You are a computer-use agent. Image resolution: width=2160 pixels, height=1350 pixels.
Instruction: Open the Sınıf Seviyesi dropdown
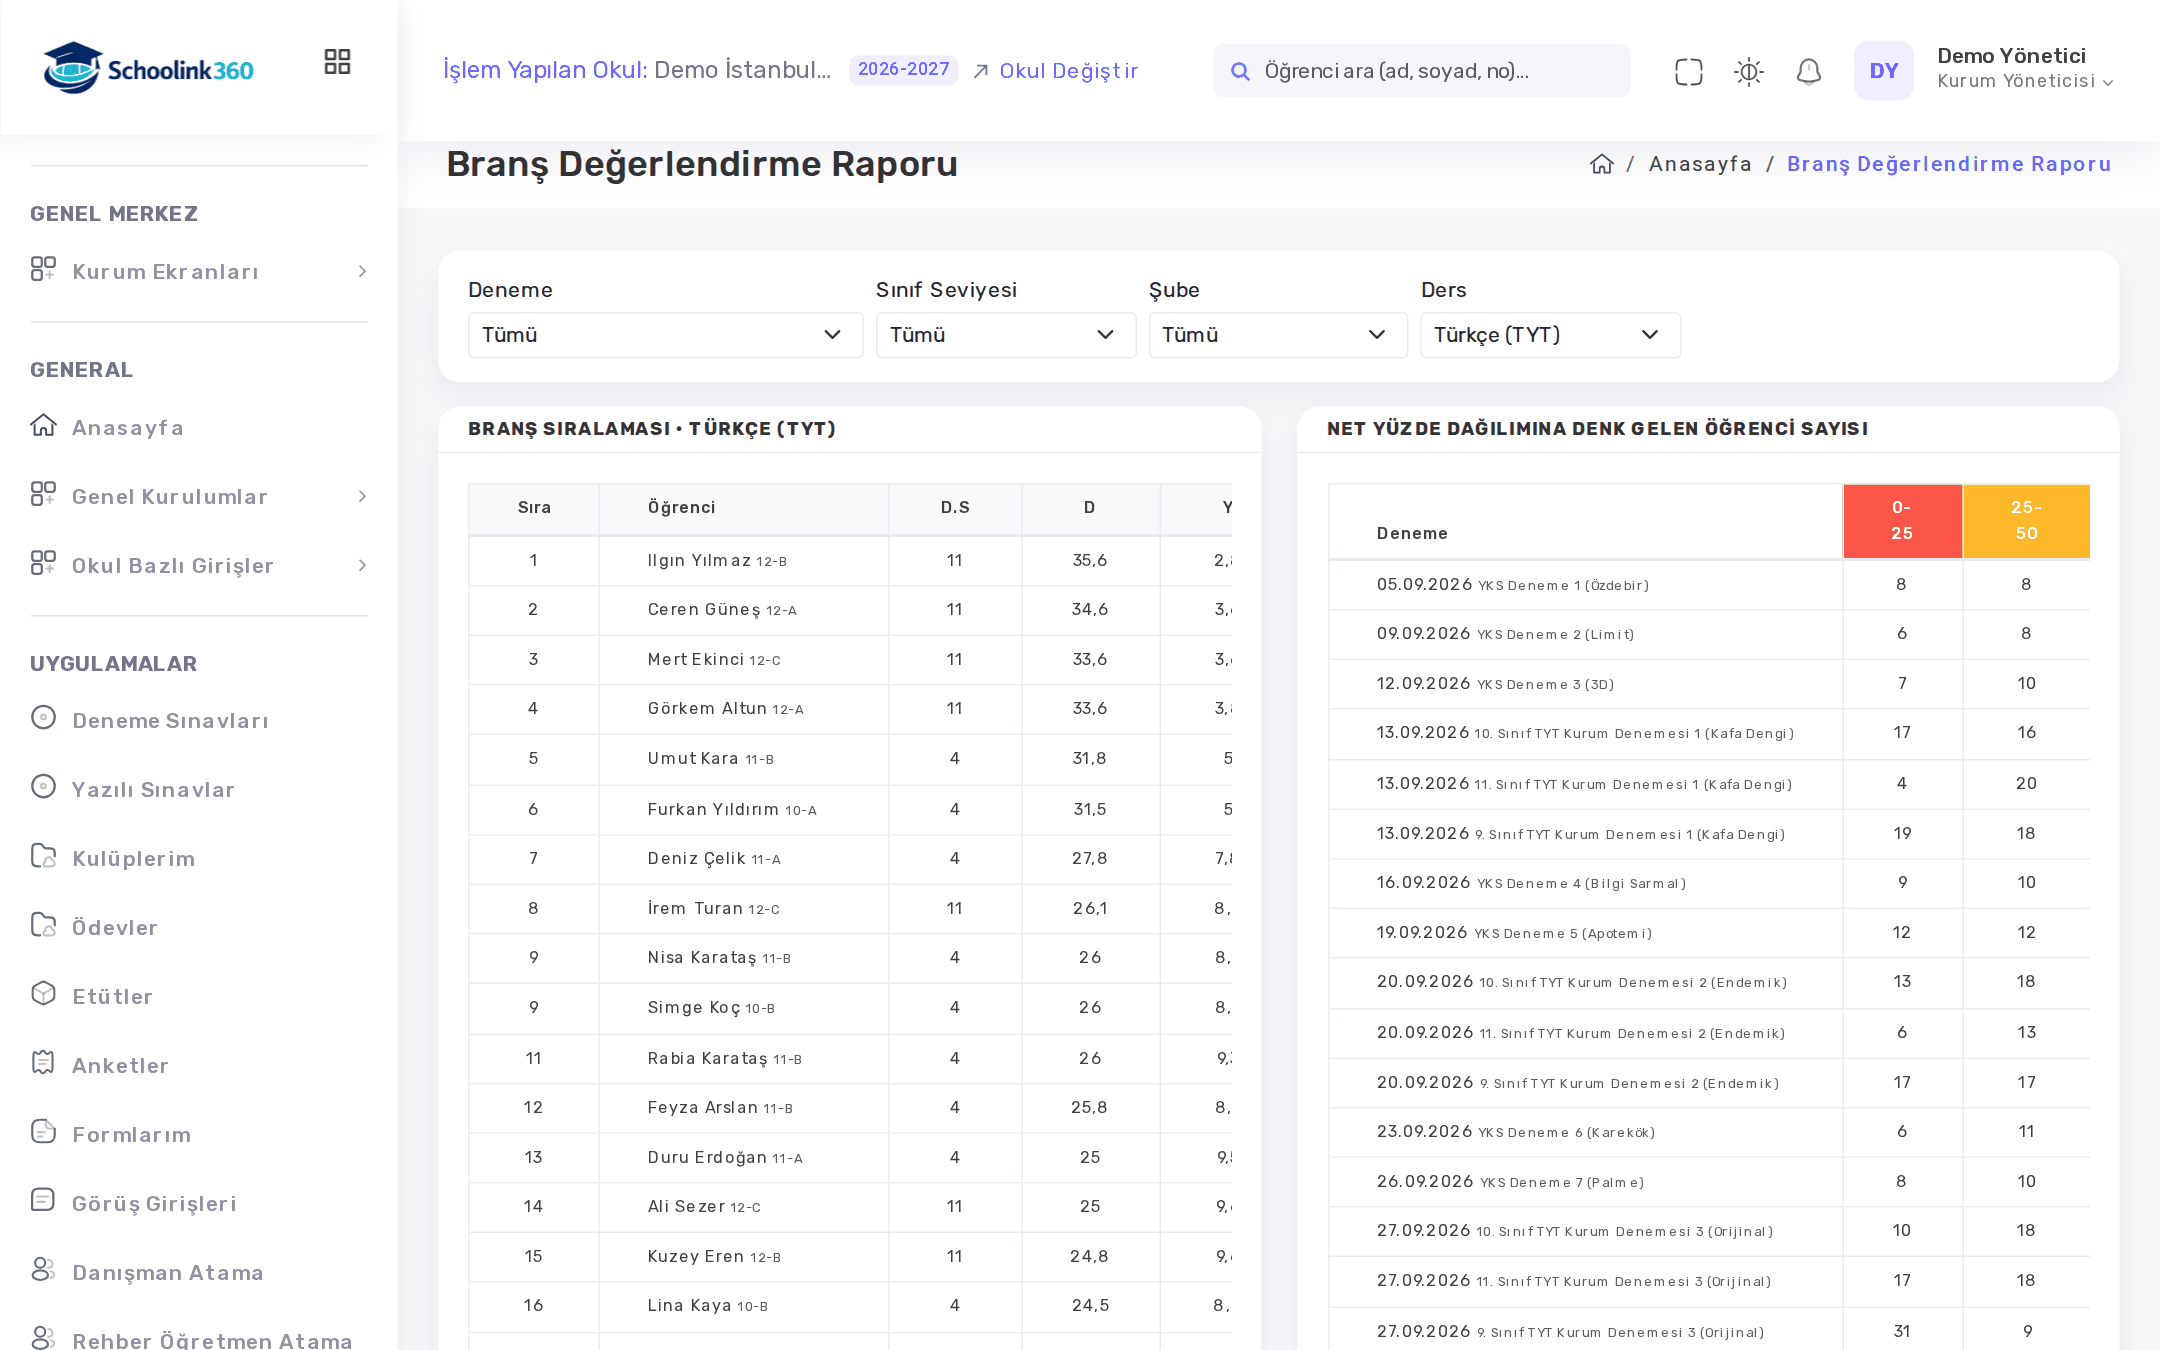(1005, 335)
